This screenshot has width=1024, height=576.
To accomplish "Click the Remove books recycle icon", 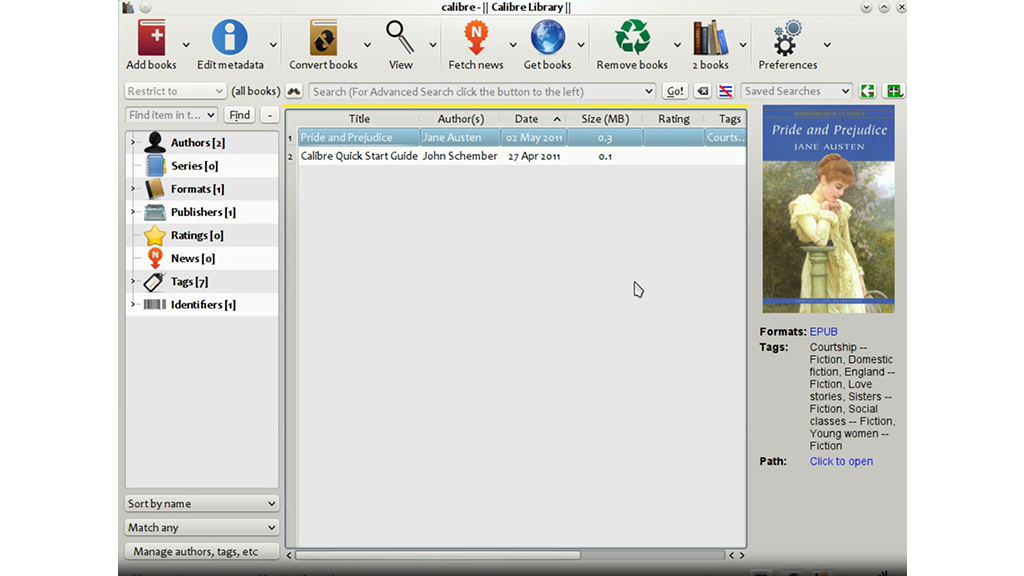I will click(632, 40).
